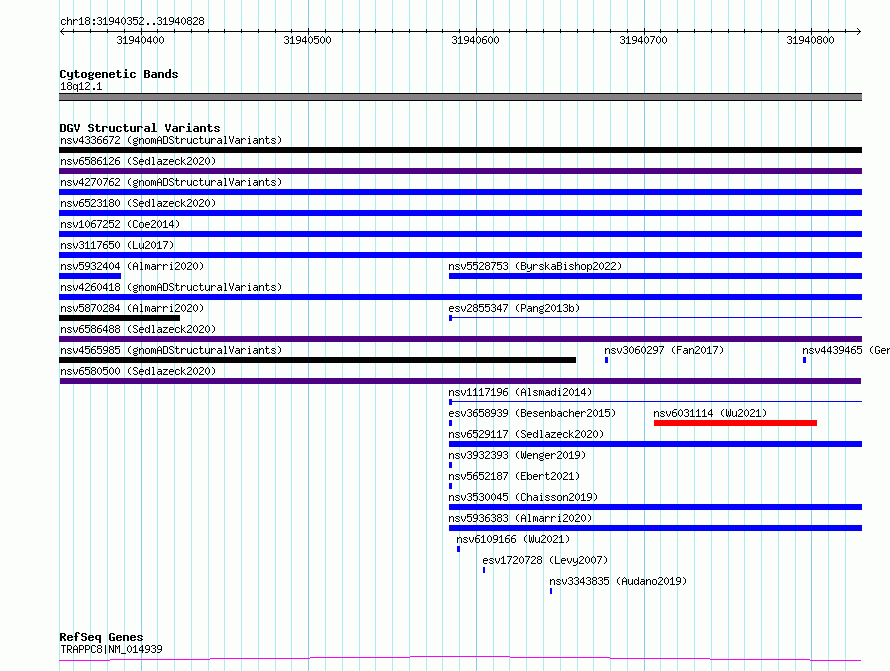Image resolution: width=890 pixels, height=671 pixels.
Task: Click the esv1720728 small blue marker
Action: point(484,570)
